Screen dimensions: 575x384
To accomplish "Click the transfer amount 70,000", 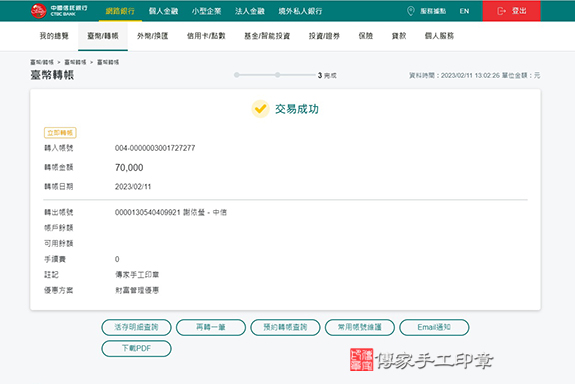I will [x=129, y=168].
